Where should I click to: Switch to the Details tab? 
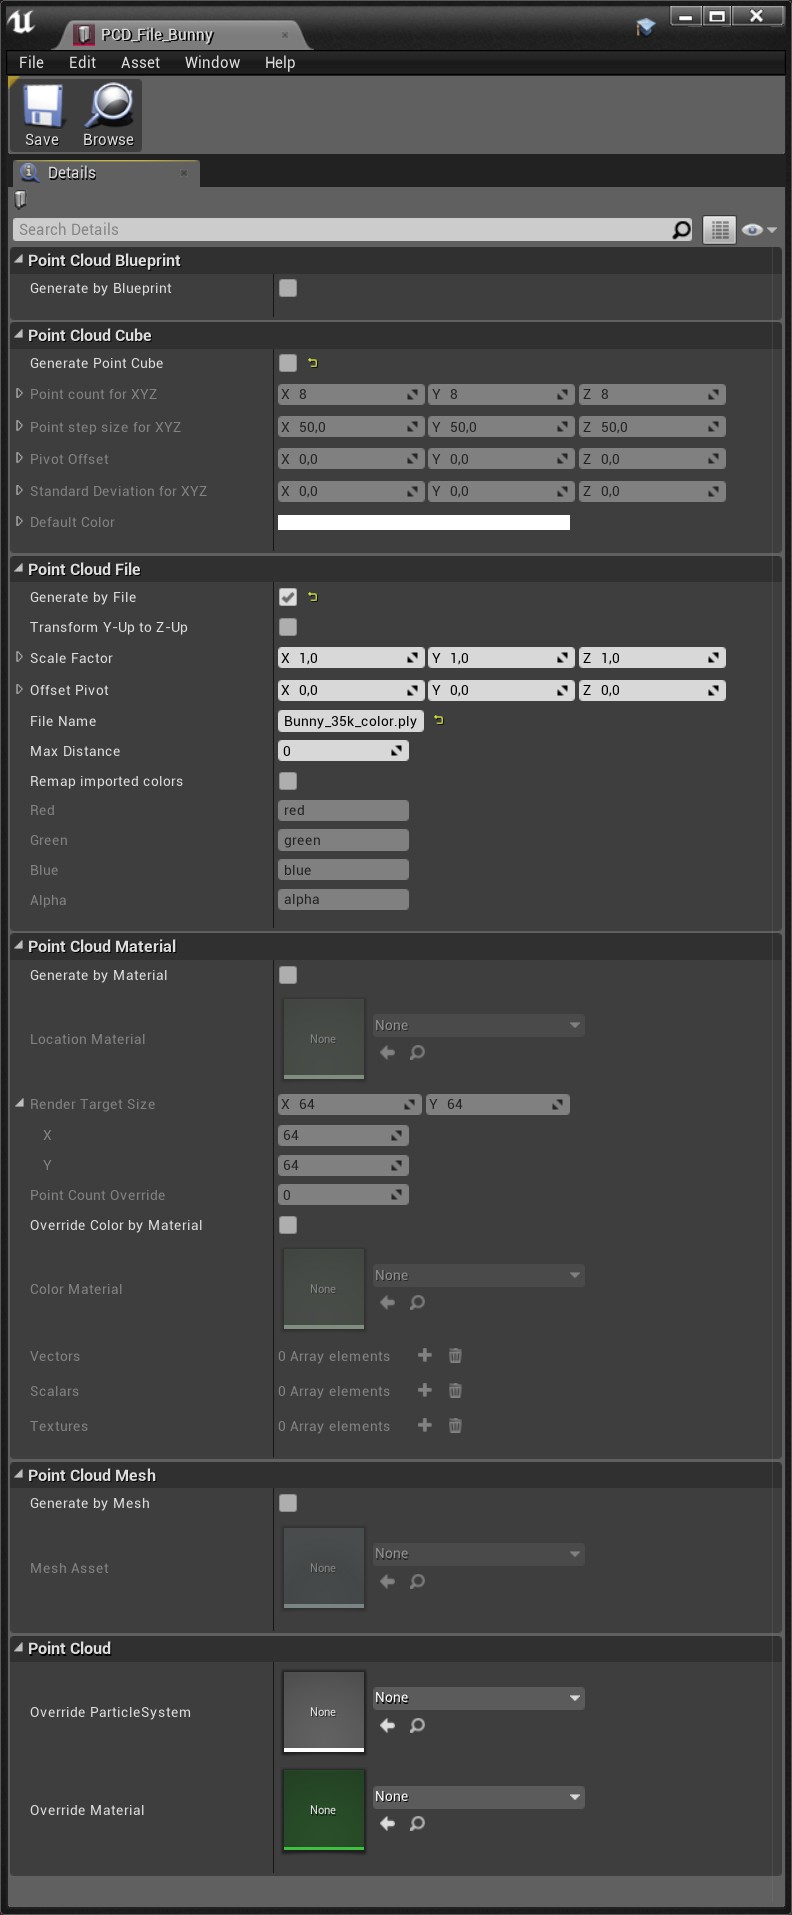(x=71, y=172)
